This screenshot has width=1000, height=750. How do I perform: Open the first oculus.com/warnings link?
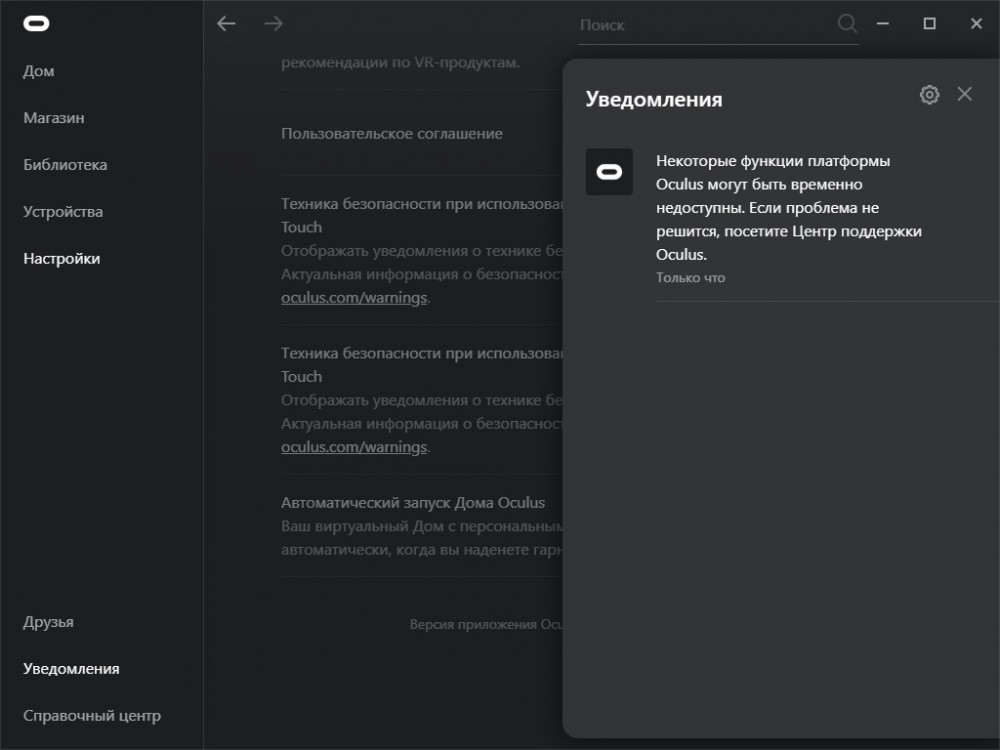[x=354, y=298]
